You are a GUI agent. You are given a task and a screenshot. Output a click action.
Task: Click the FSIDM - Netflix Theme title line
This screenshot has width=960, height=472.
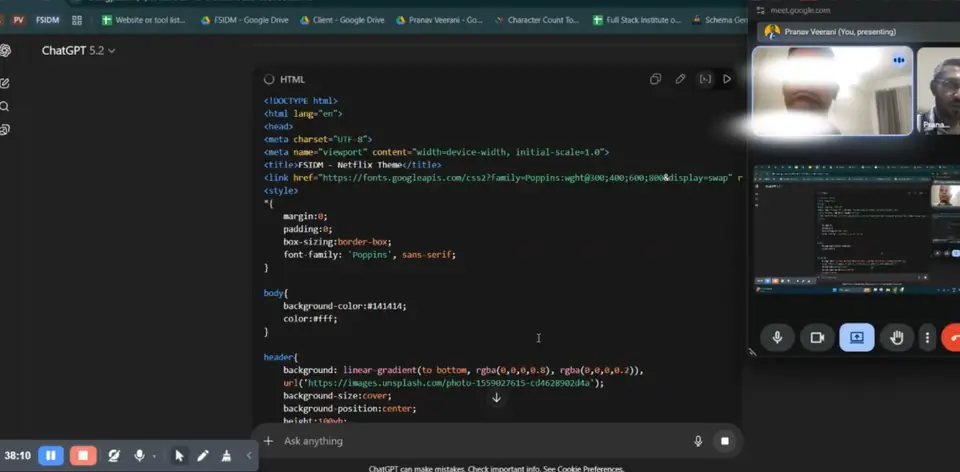352,165
